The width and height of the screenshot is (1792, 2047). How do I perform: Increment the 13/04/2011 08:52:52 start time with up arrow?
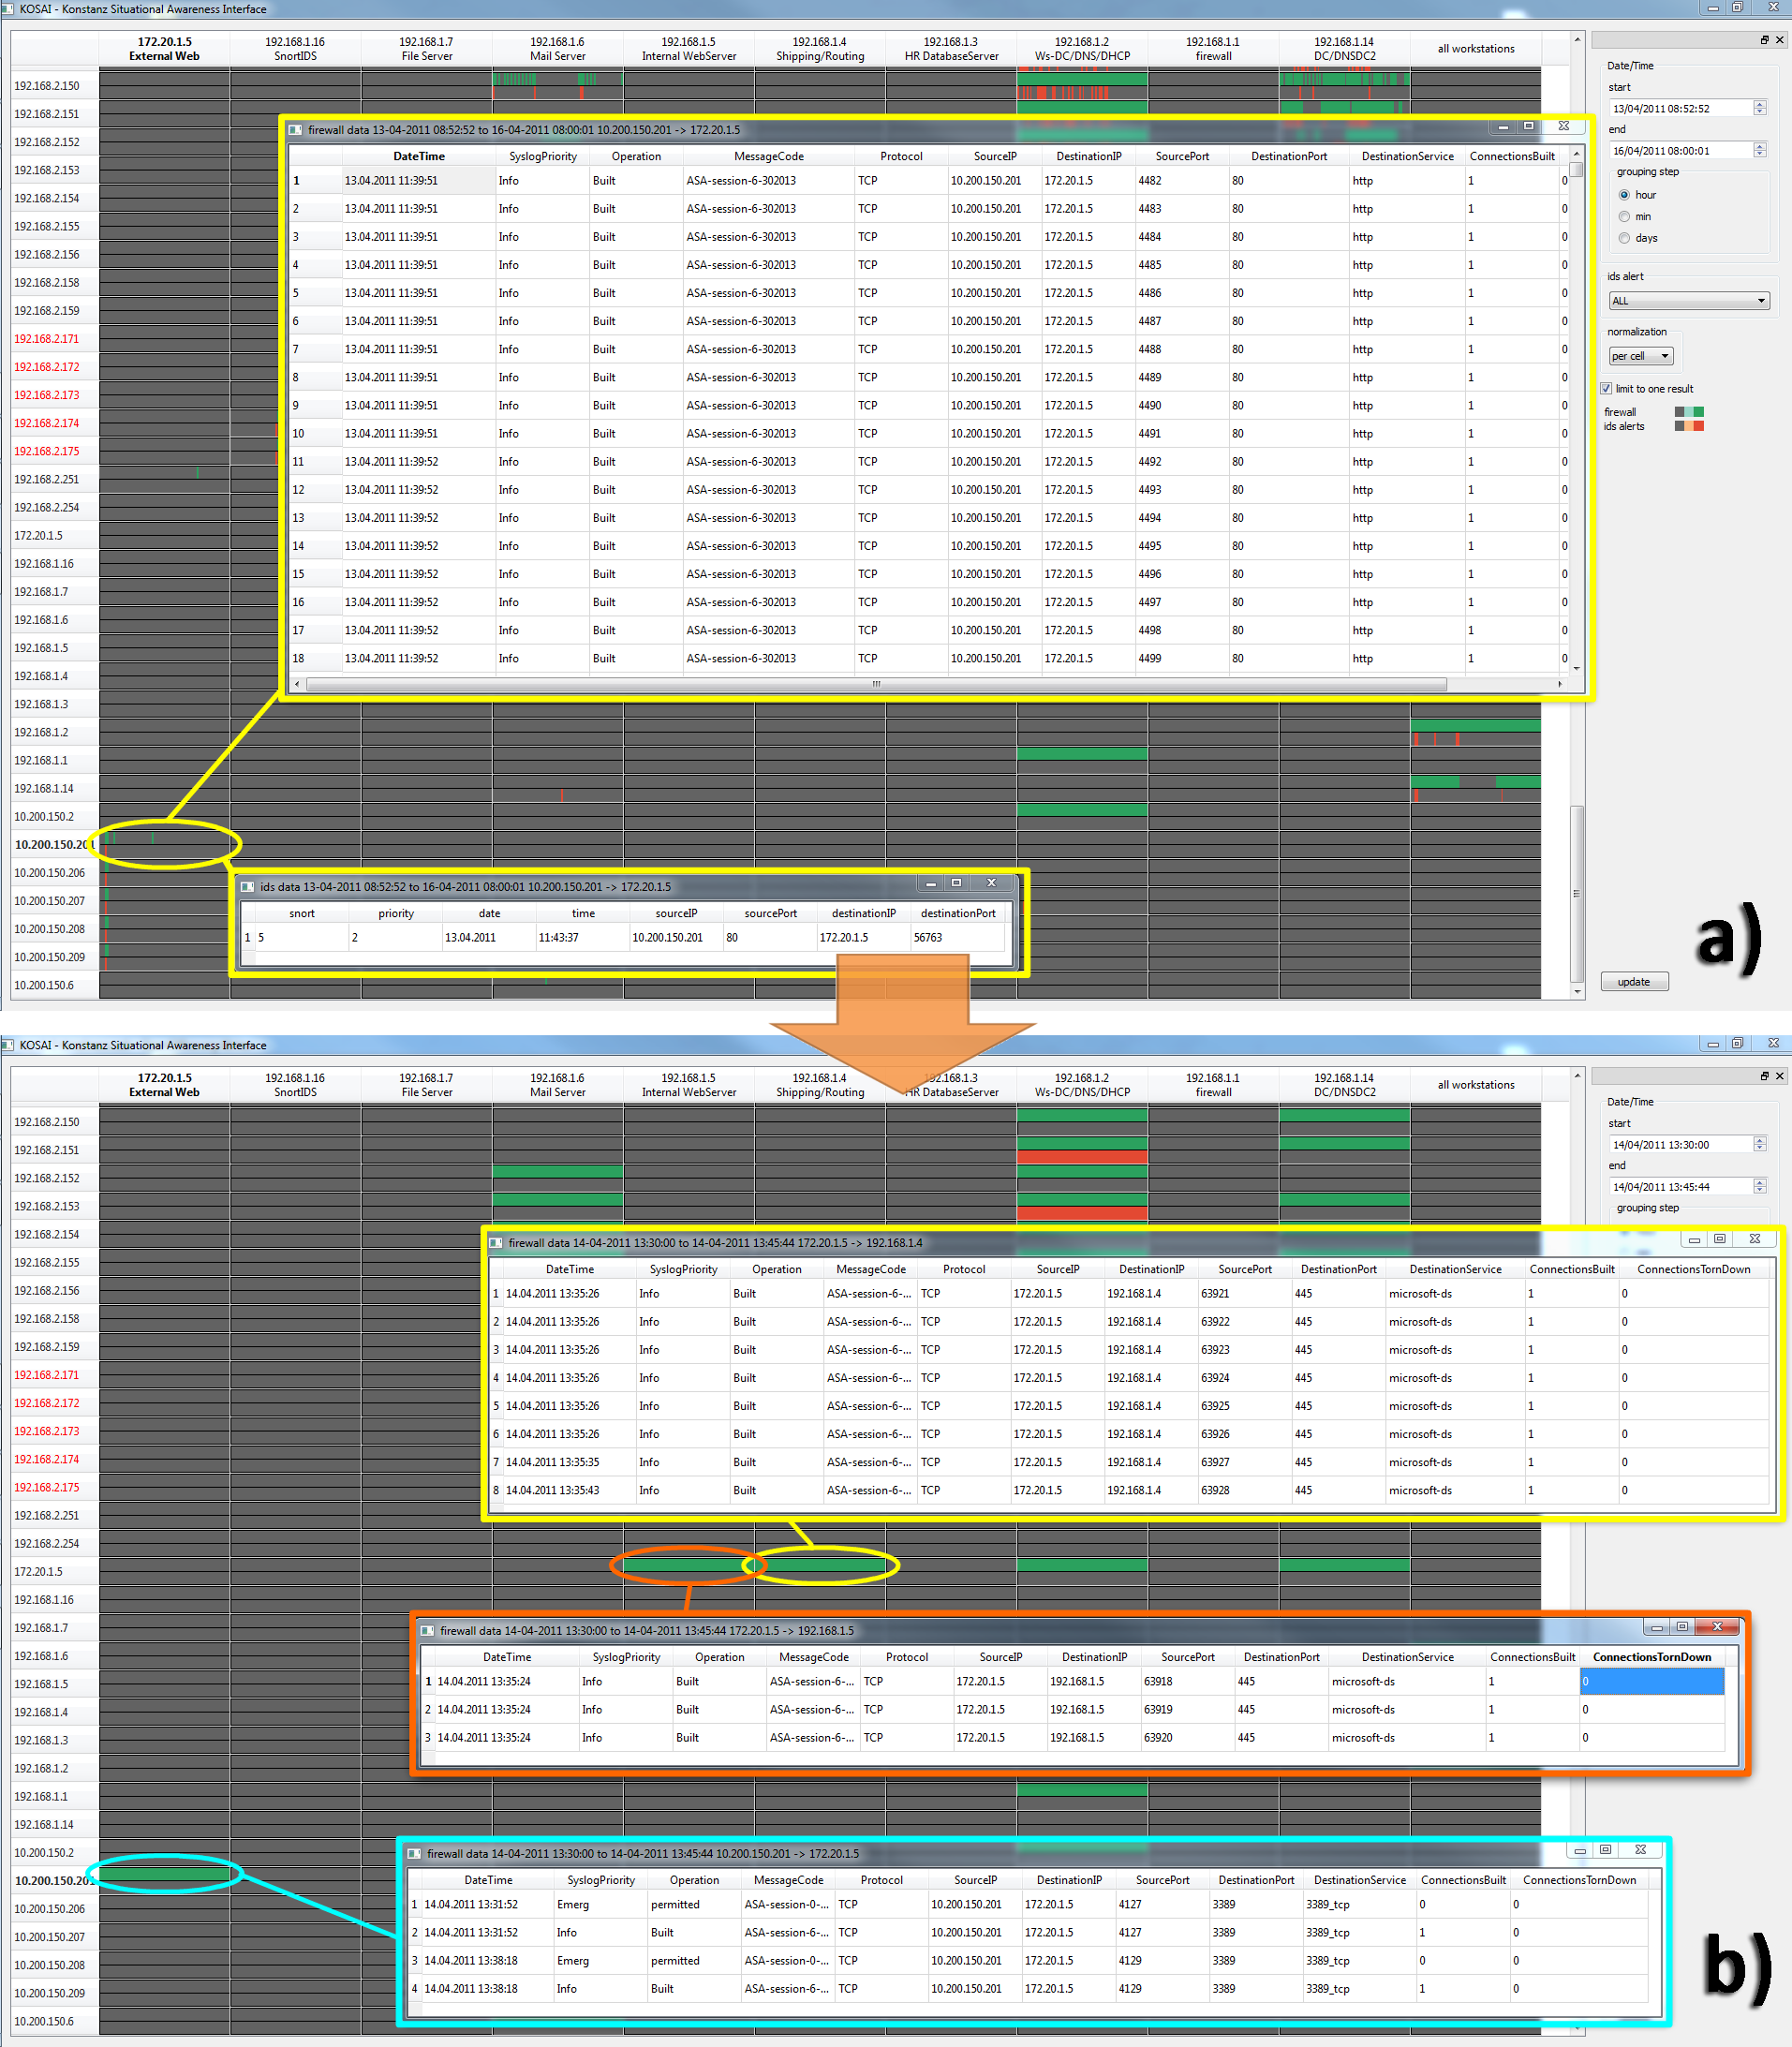[1760, 104]
